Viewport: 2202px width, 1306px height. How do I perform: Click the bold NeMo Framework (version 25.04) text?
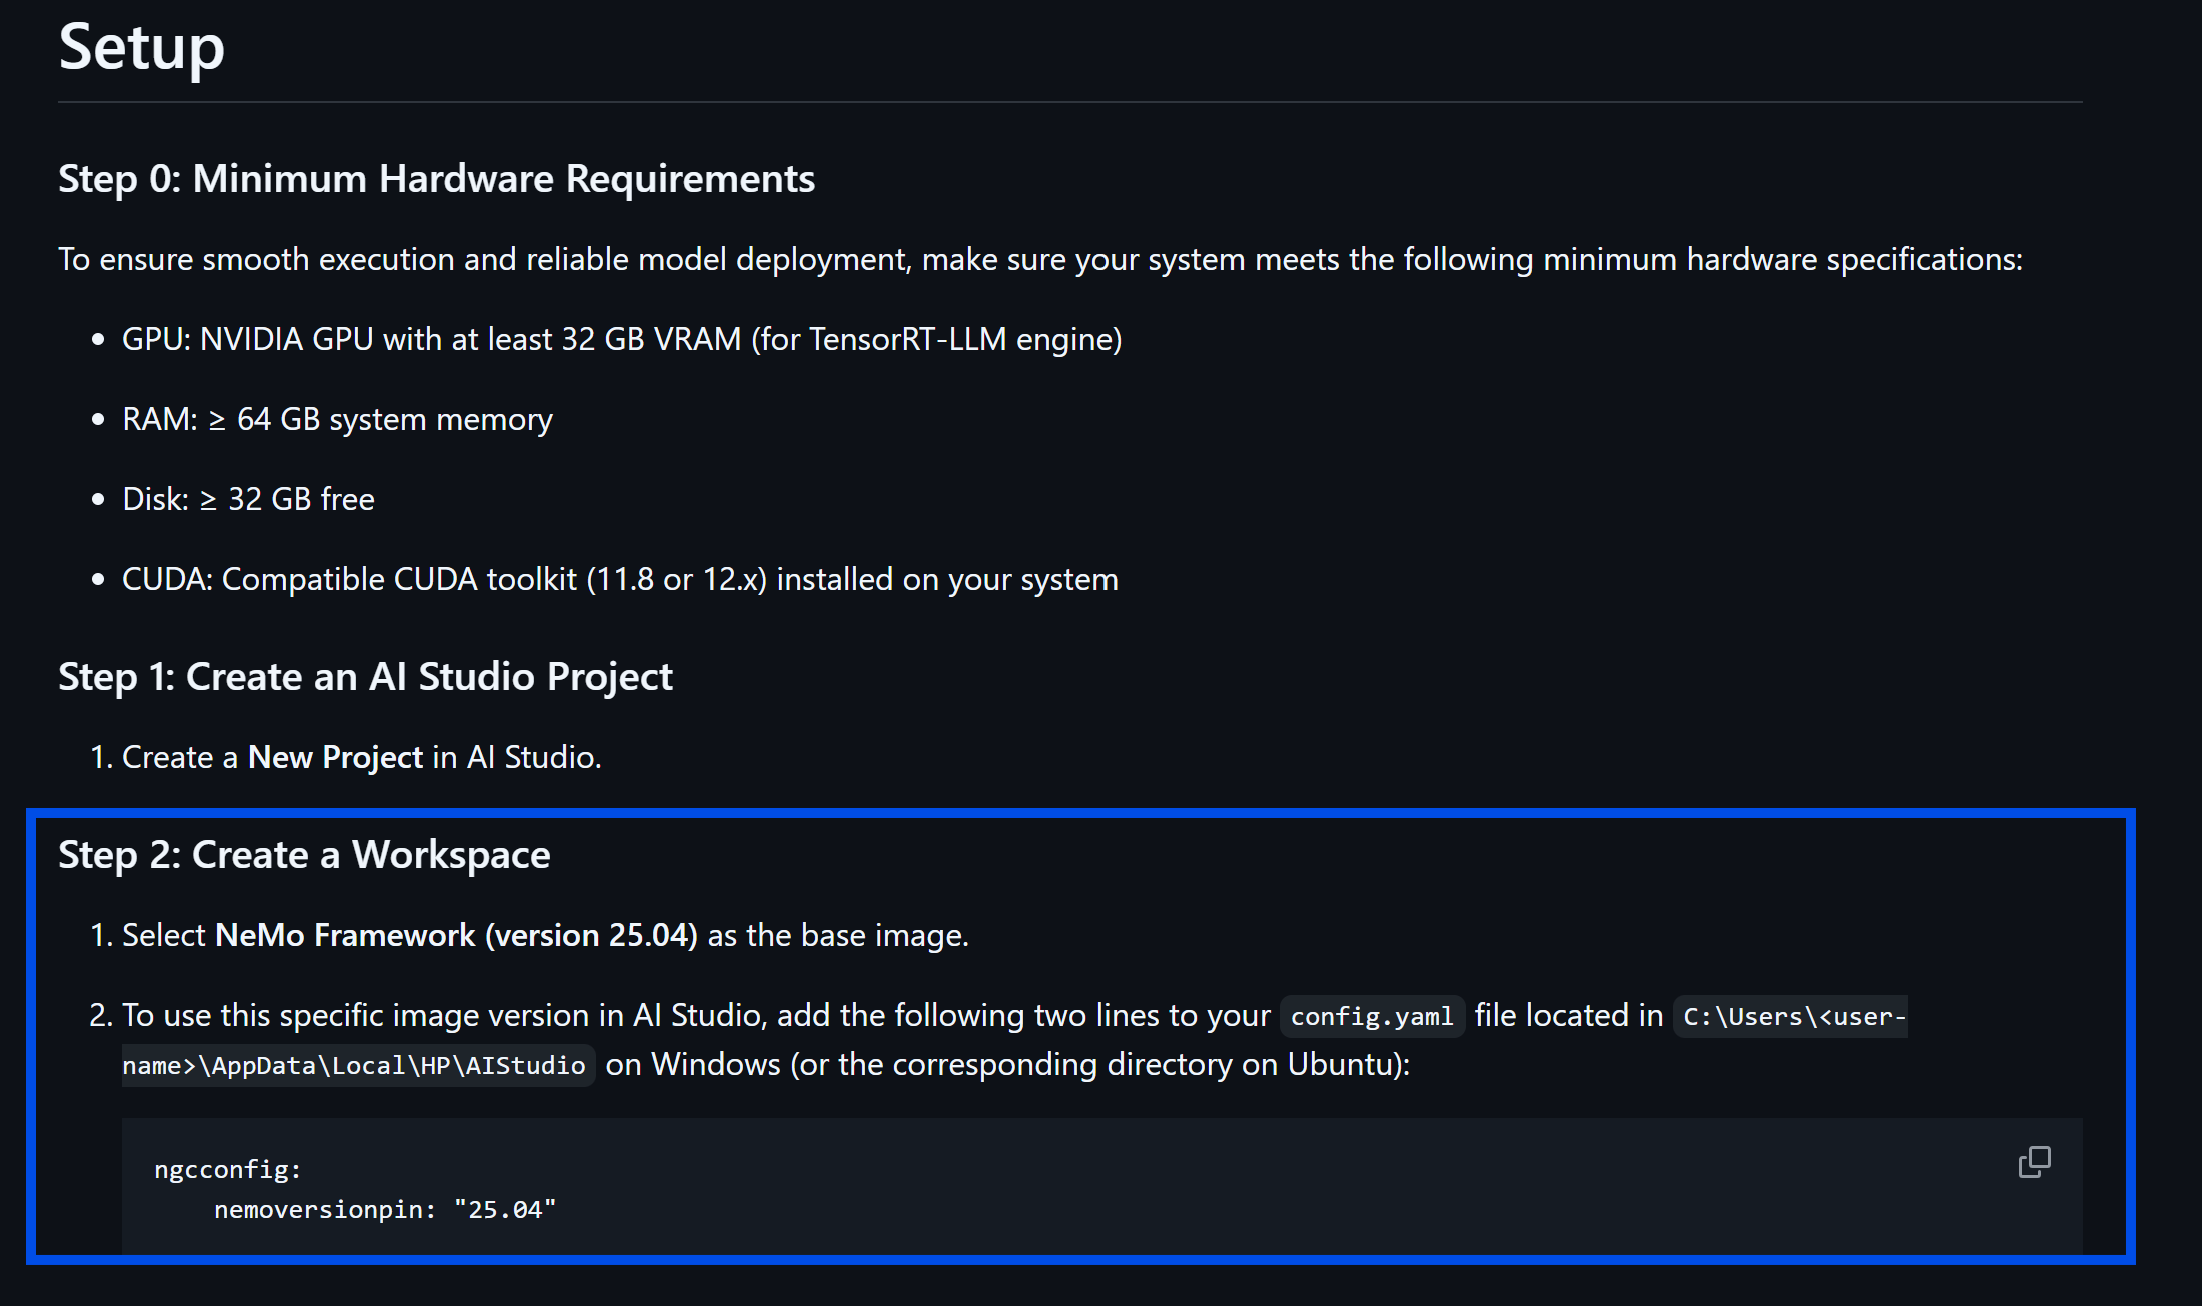tap(456, 935)
